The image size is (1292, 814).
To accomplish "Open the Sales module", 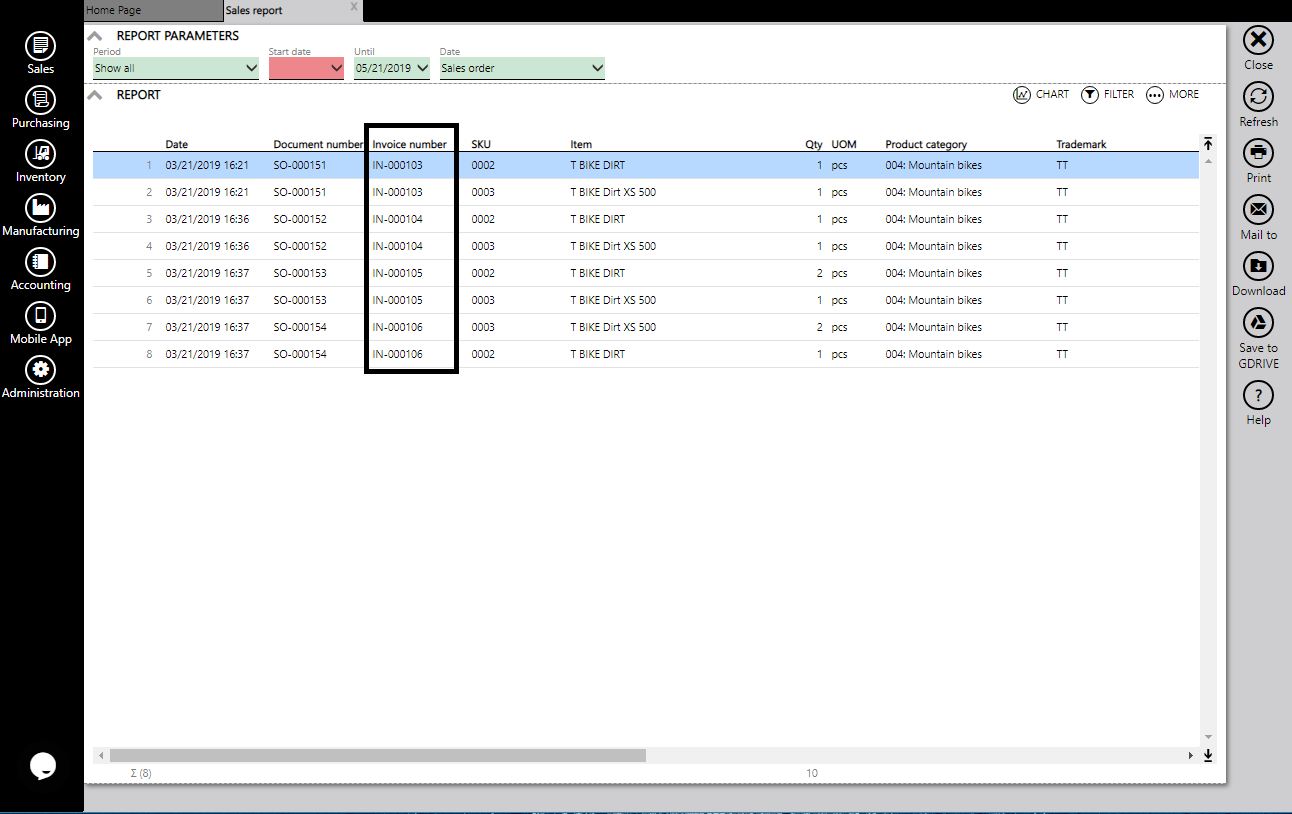I will point(40,50).
